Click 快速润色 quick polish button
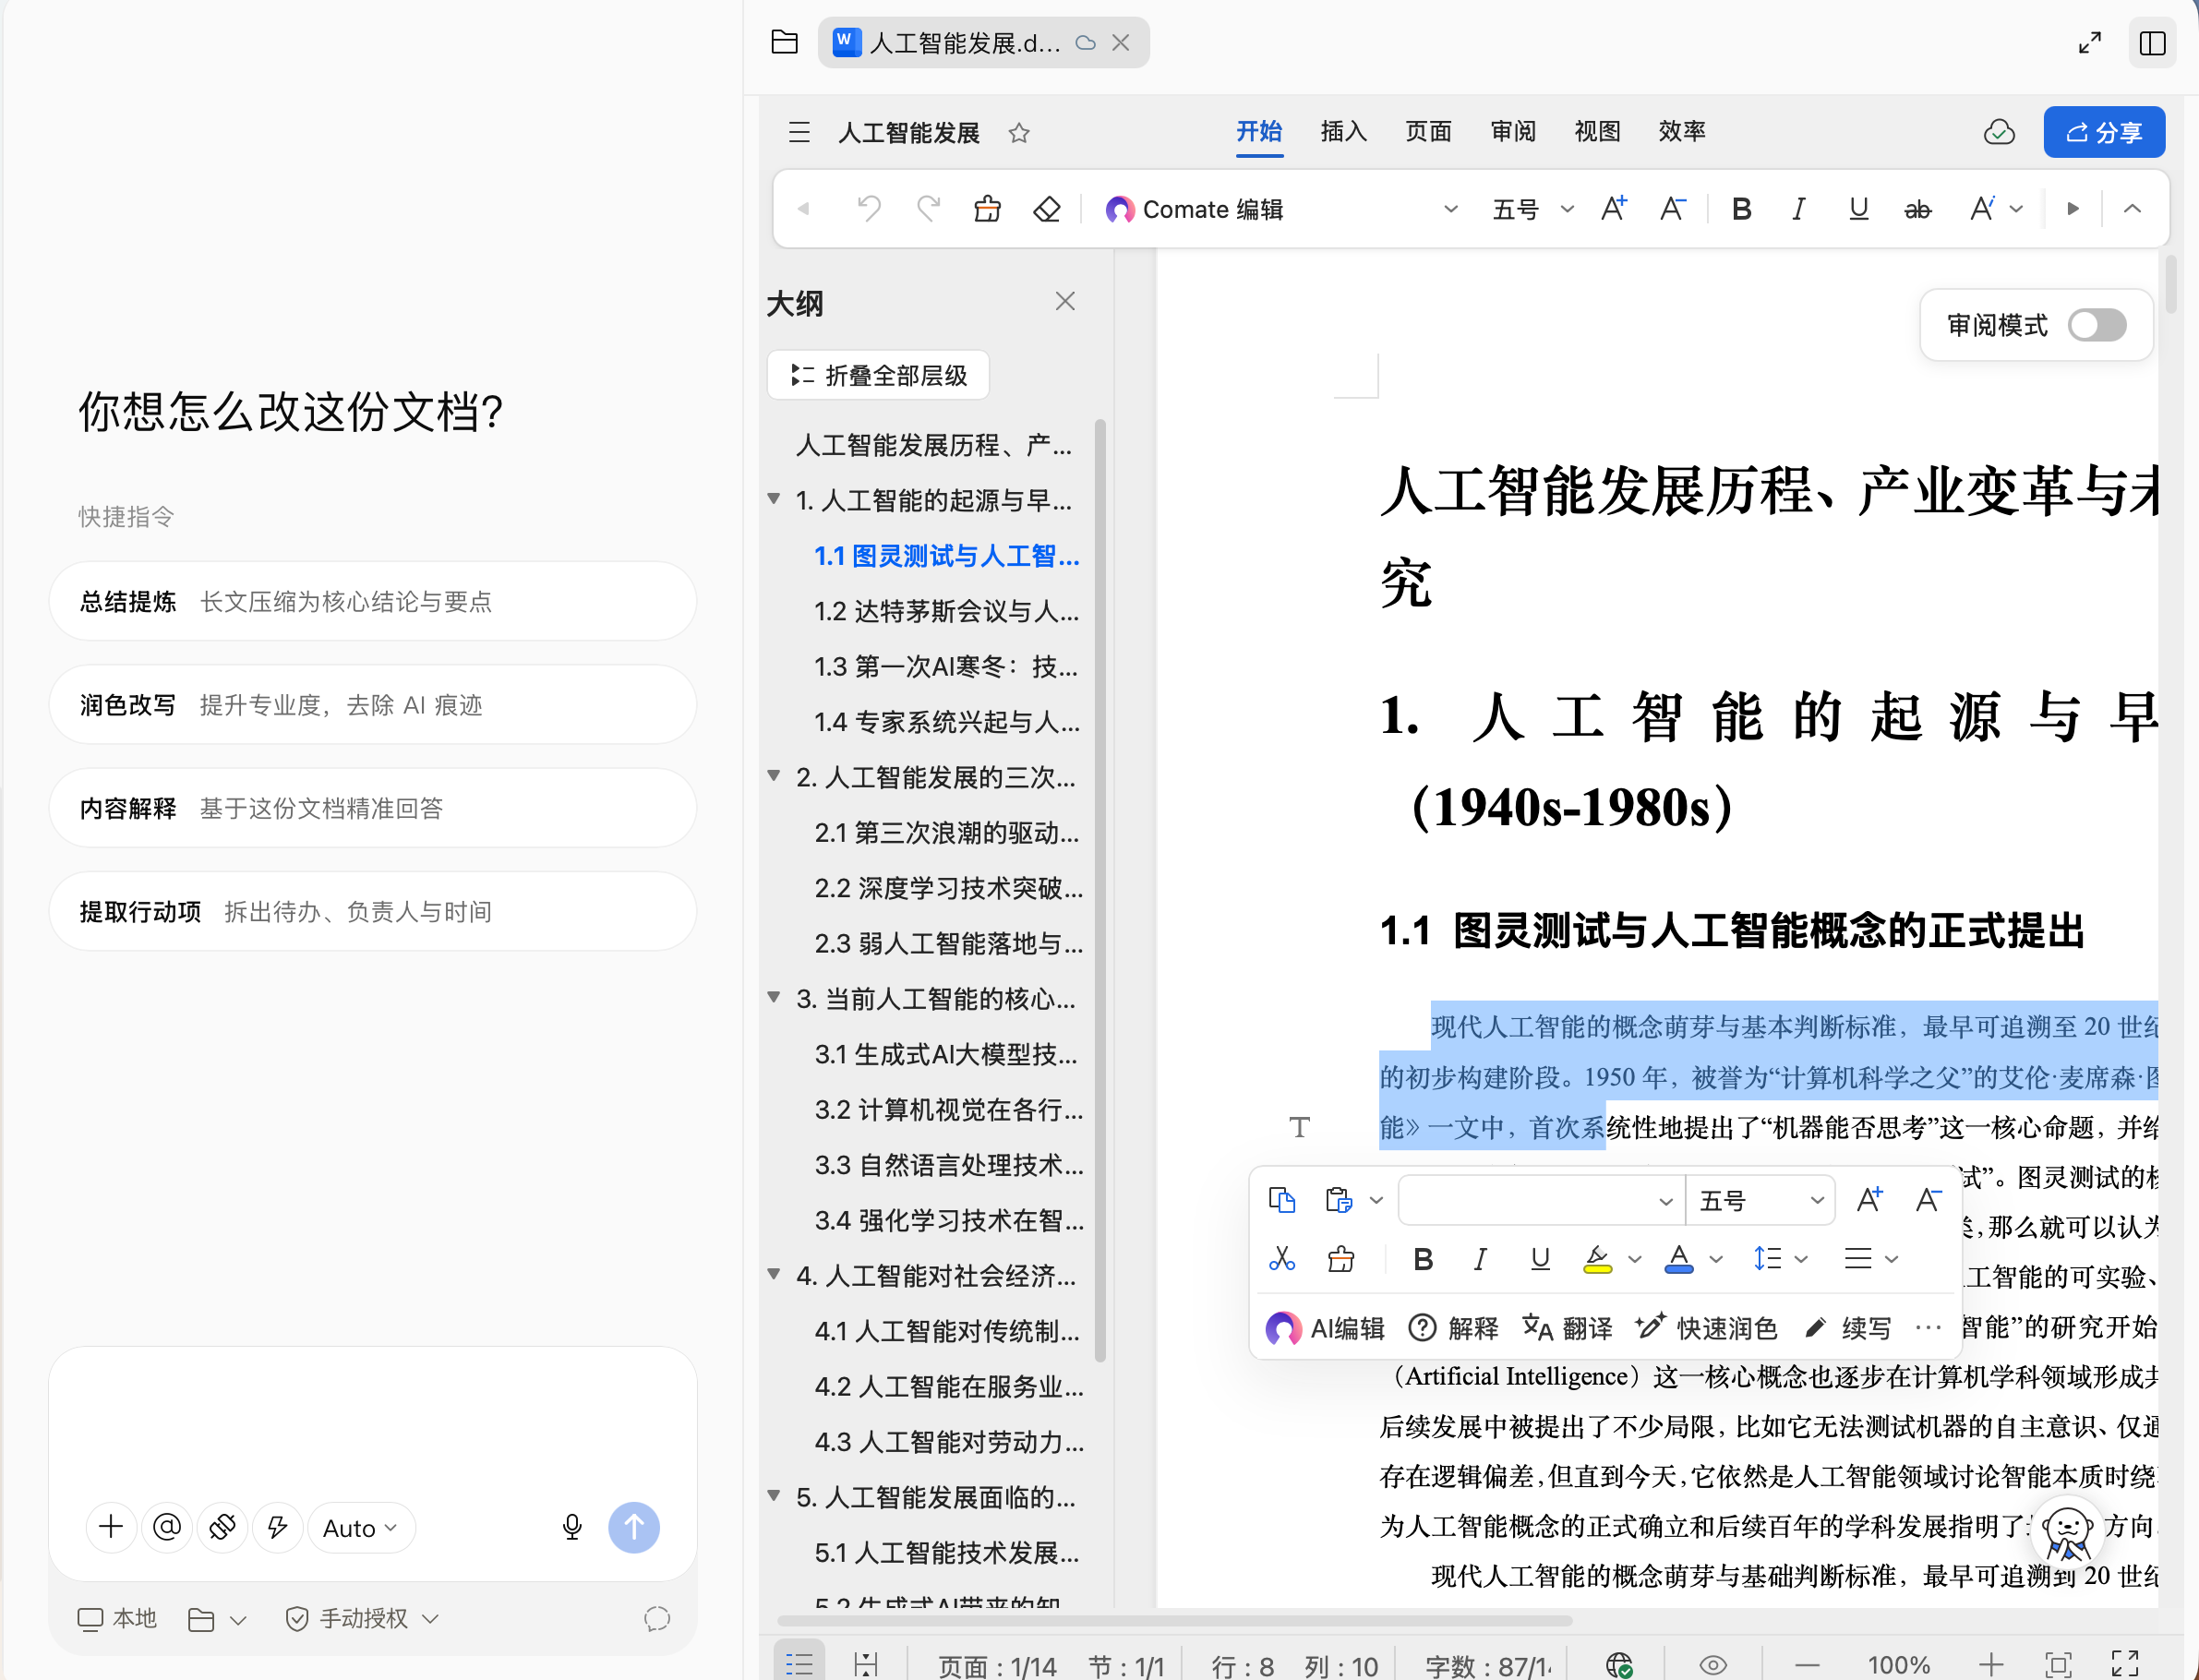The image size is (2199, 1680). click(x=1706, y=1328)
